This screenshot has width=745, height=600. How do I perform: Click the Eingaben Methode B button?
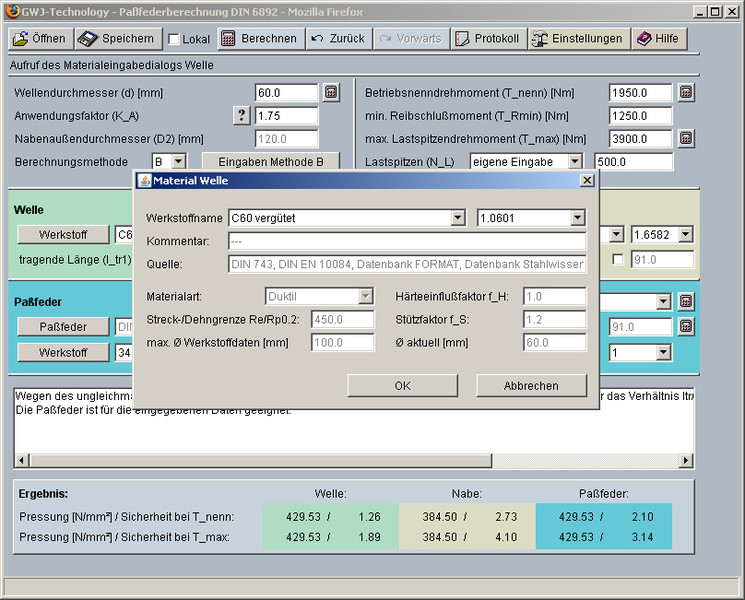click(270, 161)
